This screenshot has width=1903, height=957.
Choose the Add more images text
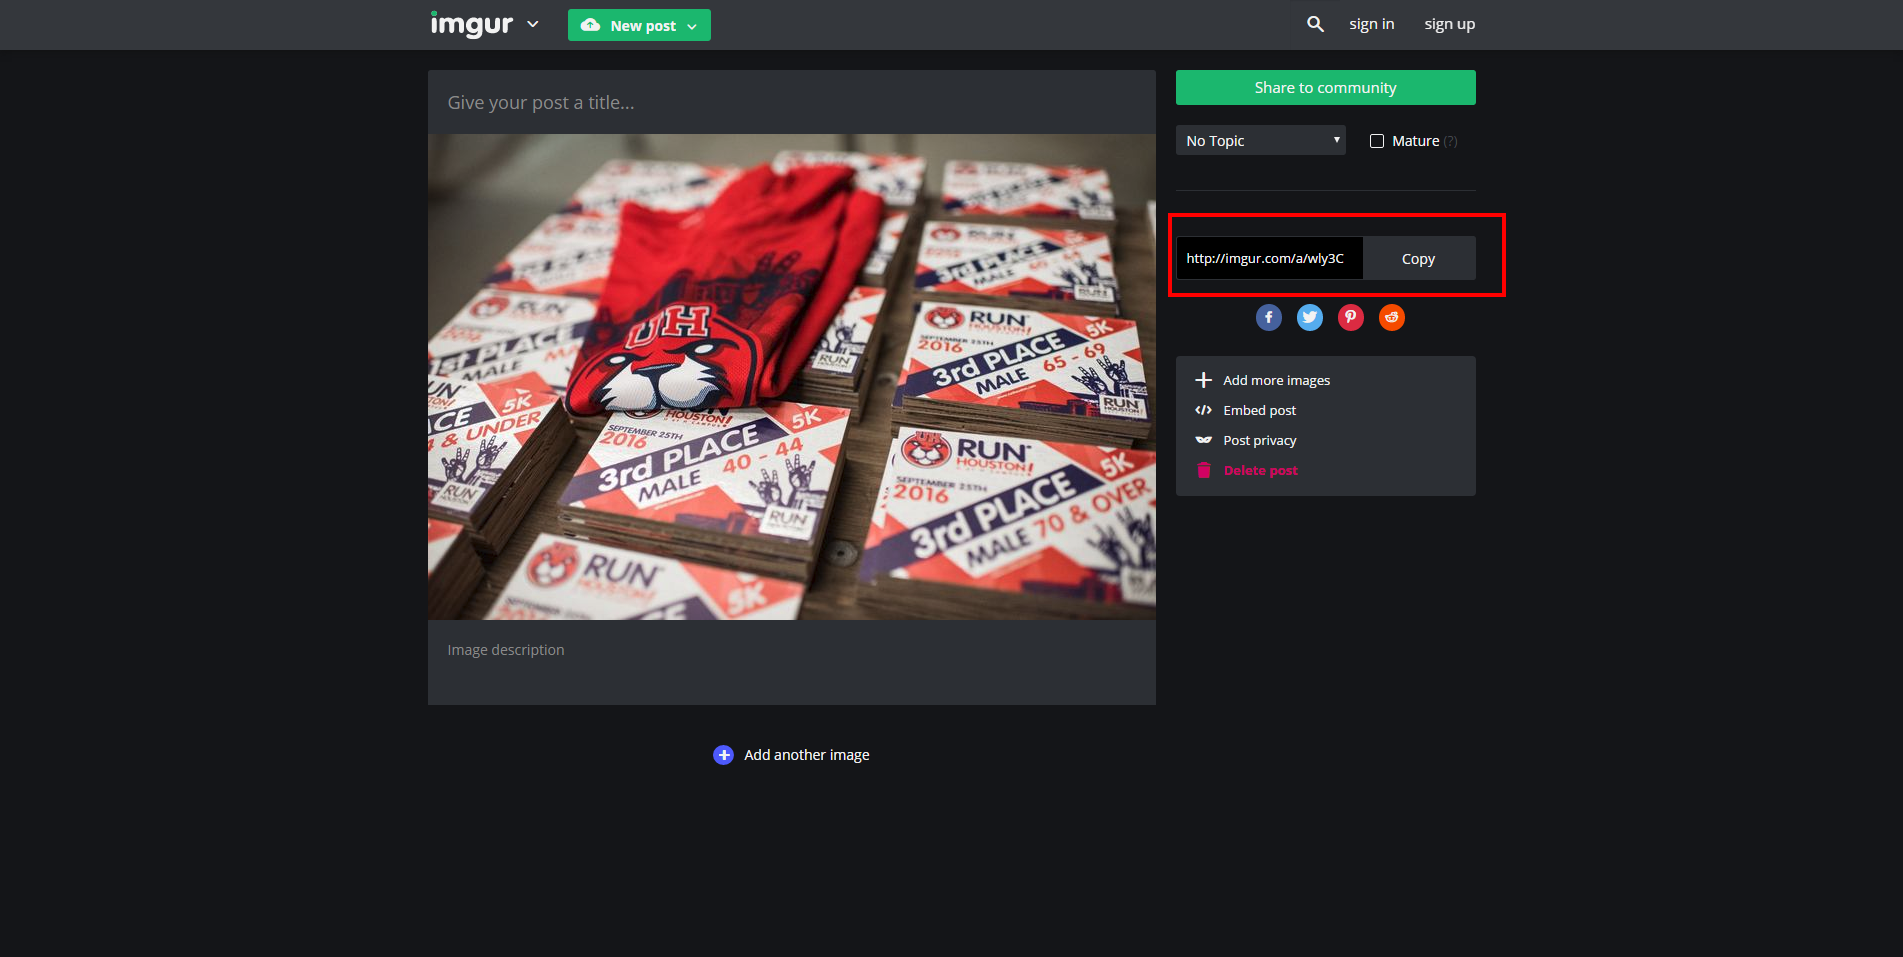pyautogui.click(x=1276, y=380)
